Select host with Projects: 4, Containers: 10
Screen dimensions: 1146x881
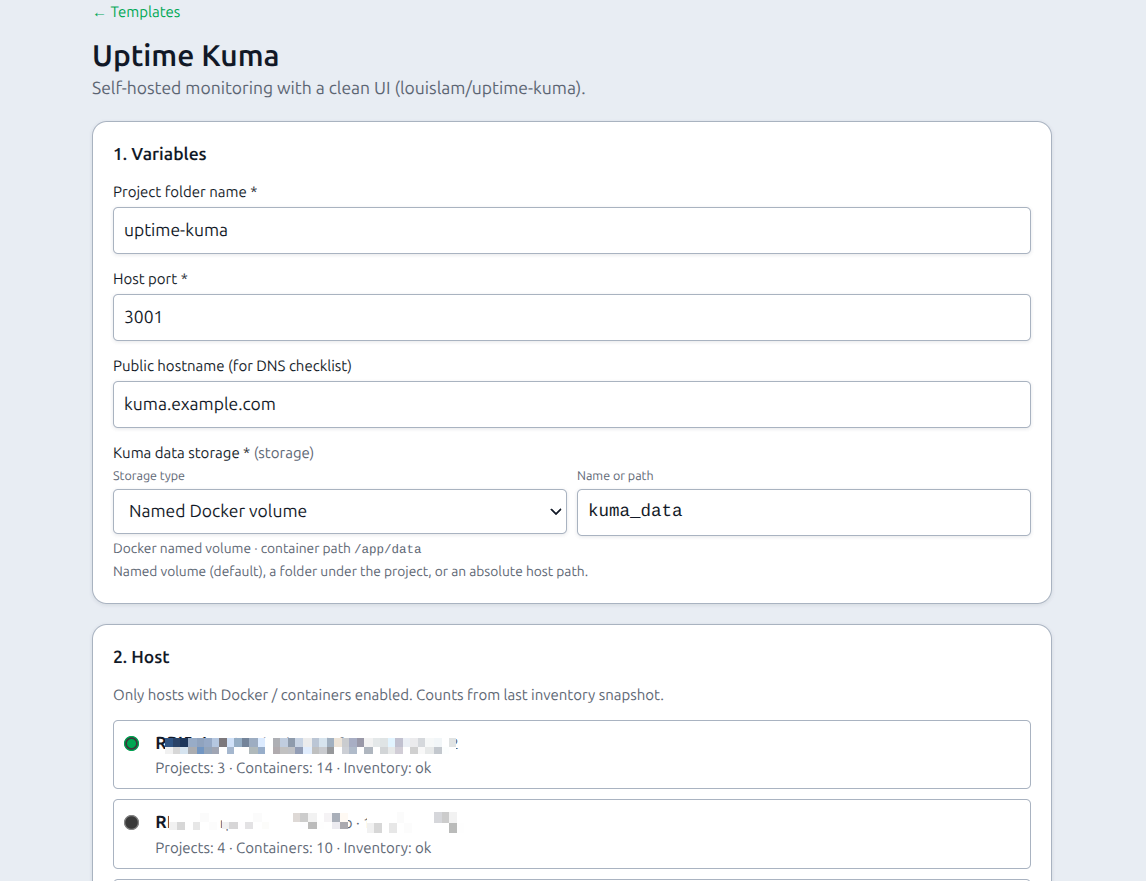(572, 834)
